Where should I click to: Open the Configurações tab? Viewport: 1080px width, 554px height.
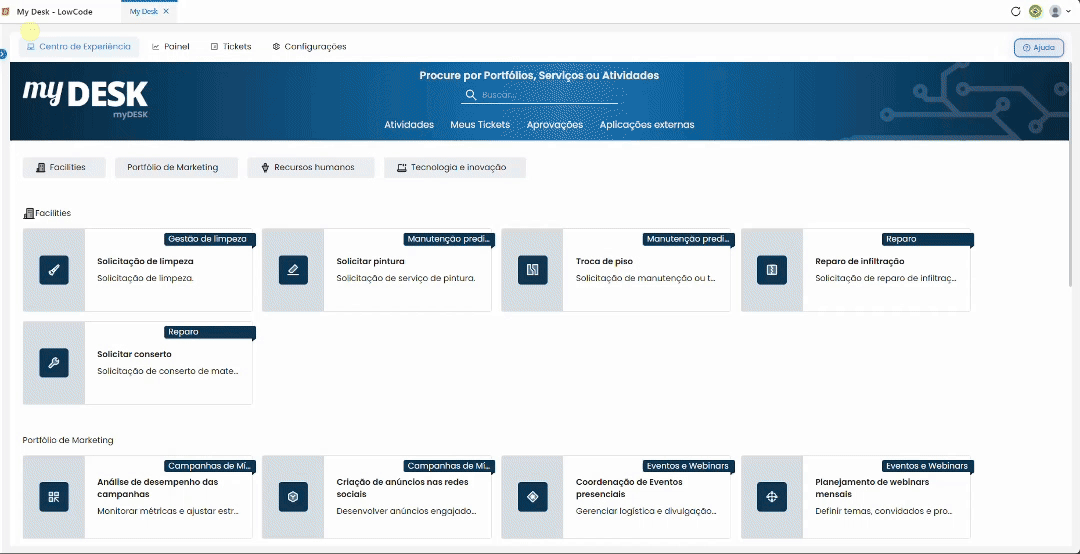click(309, 47)
